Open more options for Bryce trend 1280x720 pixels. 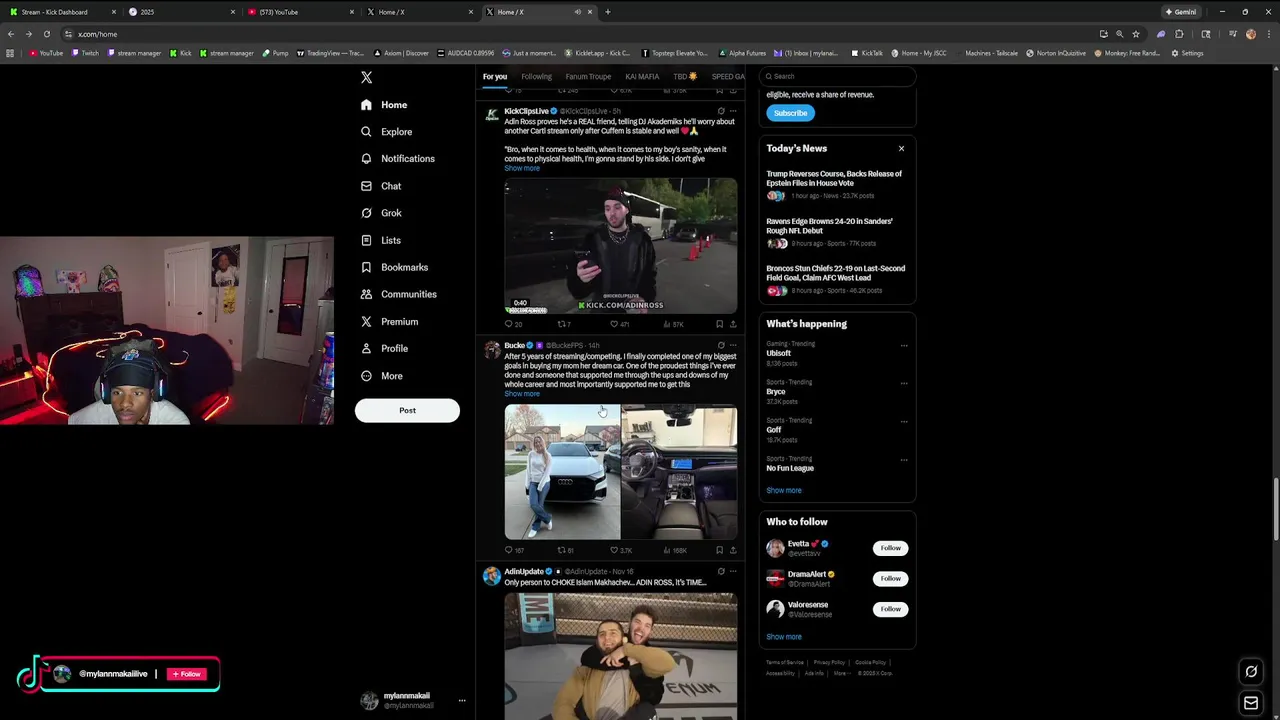click(904, 384)
